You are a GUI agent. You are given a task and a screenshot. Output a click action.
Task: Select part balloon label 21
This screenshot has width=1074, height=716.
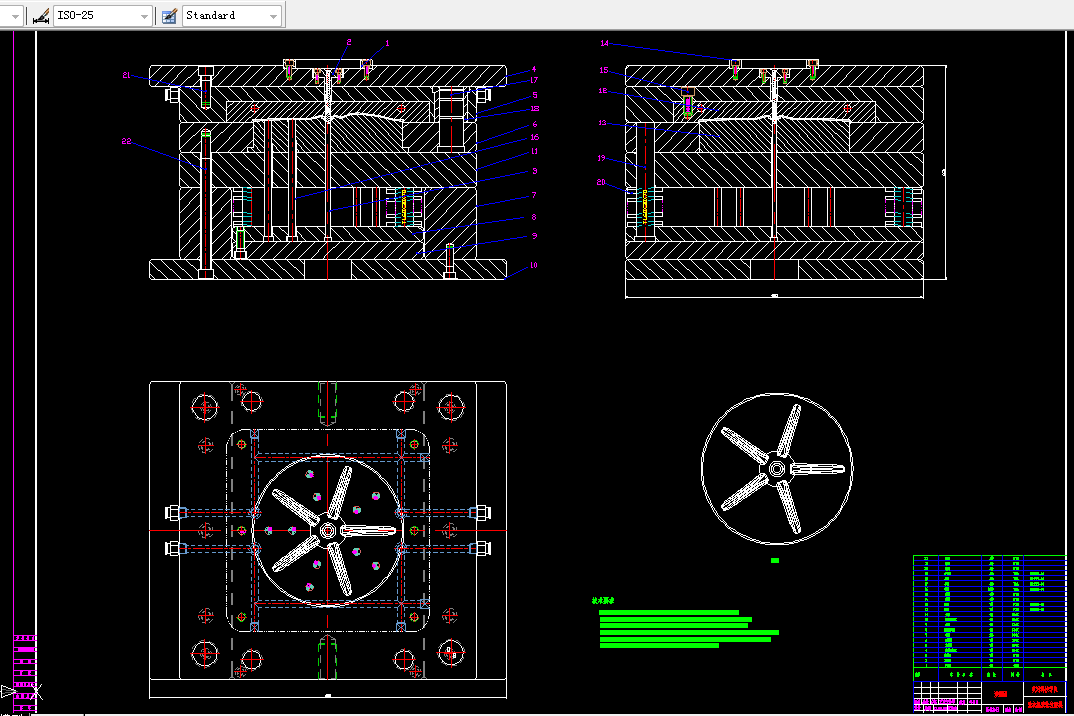tap(126, 75)
